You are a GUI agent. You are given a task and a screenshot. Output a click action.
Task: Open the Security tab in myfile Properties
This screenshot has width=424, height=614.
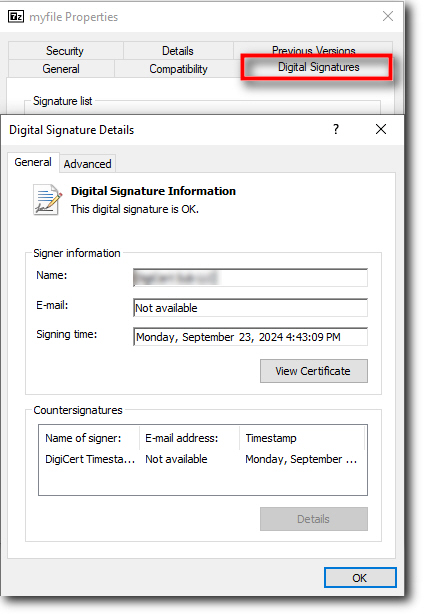pos(65,51)
